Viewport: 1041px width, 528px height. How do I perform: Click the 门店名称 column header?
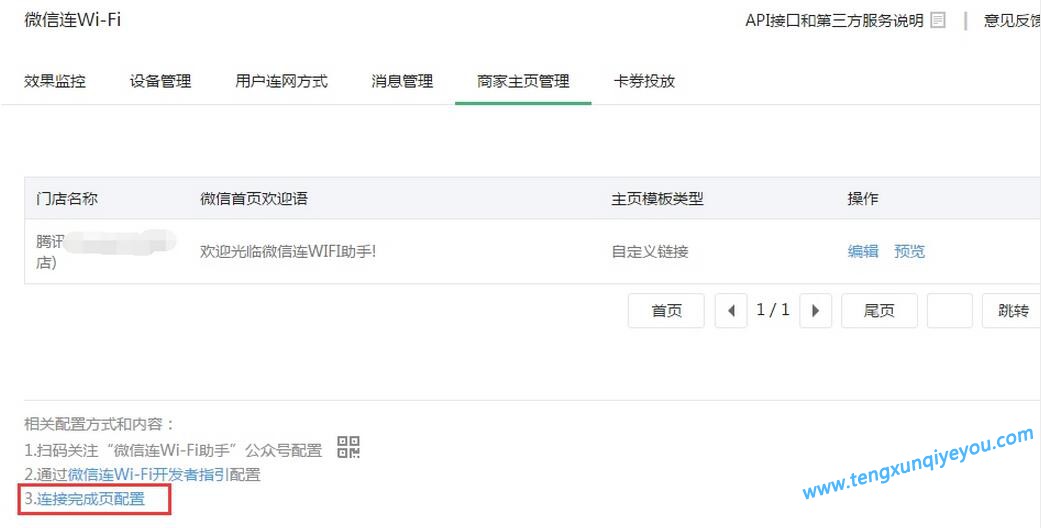[x=67, y=198]
